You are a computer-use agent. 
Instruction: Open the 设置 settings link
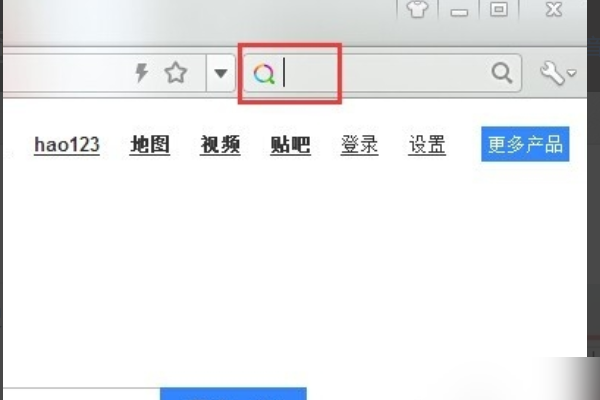pyautogui.click(x=427, y=145)
